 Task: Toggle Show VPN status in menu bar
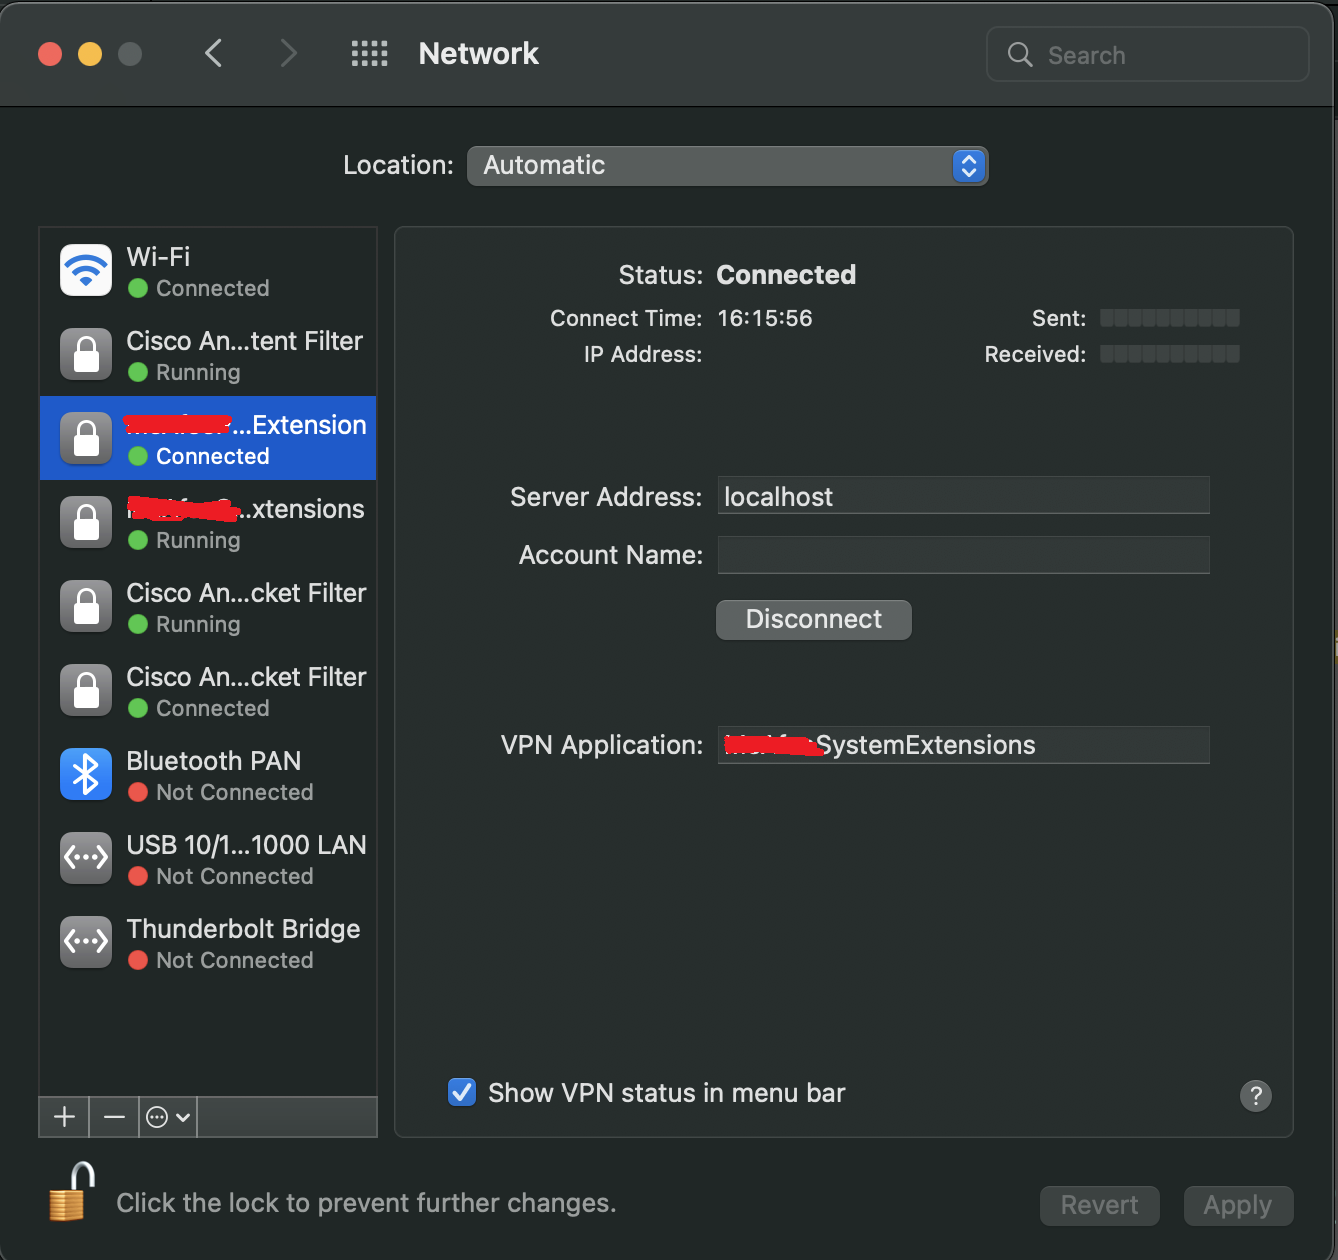point(462,1092)
